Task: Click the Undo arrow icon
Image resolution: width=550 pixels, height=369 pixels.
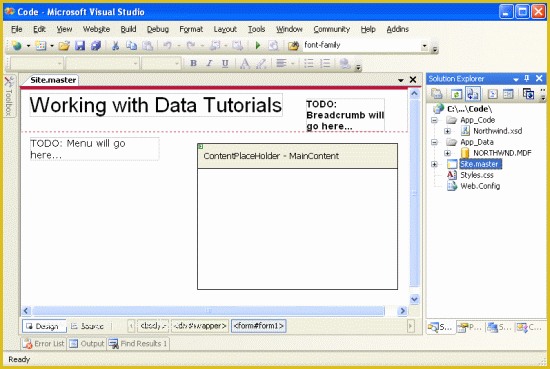Action: tap(168, 46)
